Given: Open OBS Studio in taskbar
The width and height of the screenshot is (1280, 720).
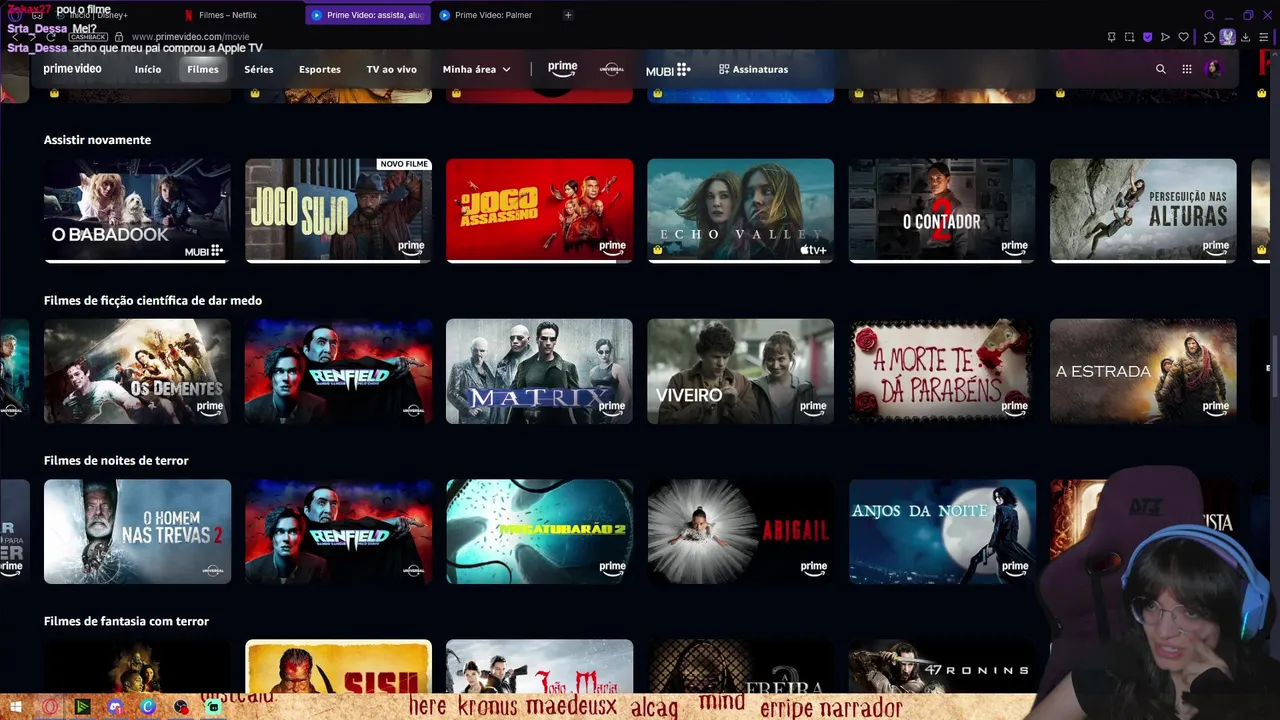Looking at the screenshot, I should [181, 707].
